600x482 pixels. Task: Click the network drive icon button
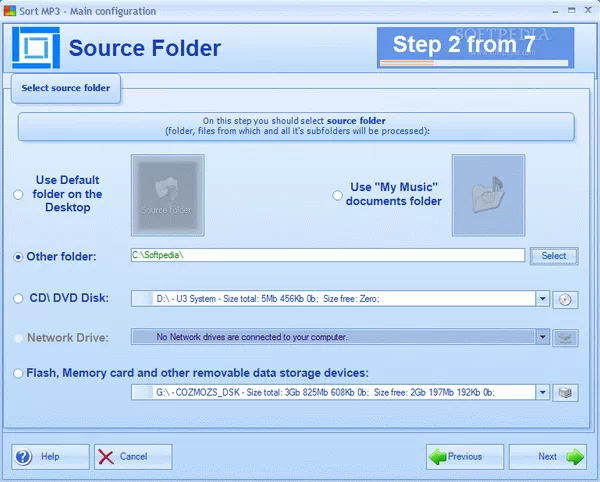[565, 338]
